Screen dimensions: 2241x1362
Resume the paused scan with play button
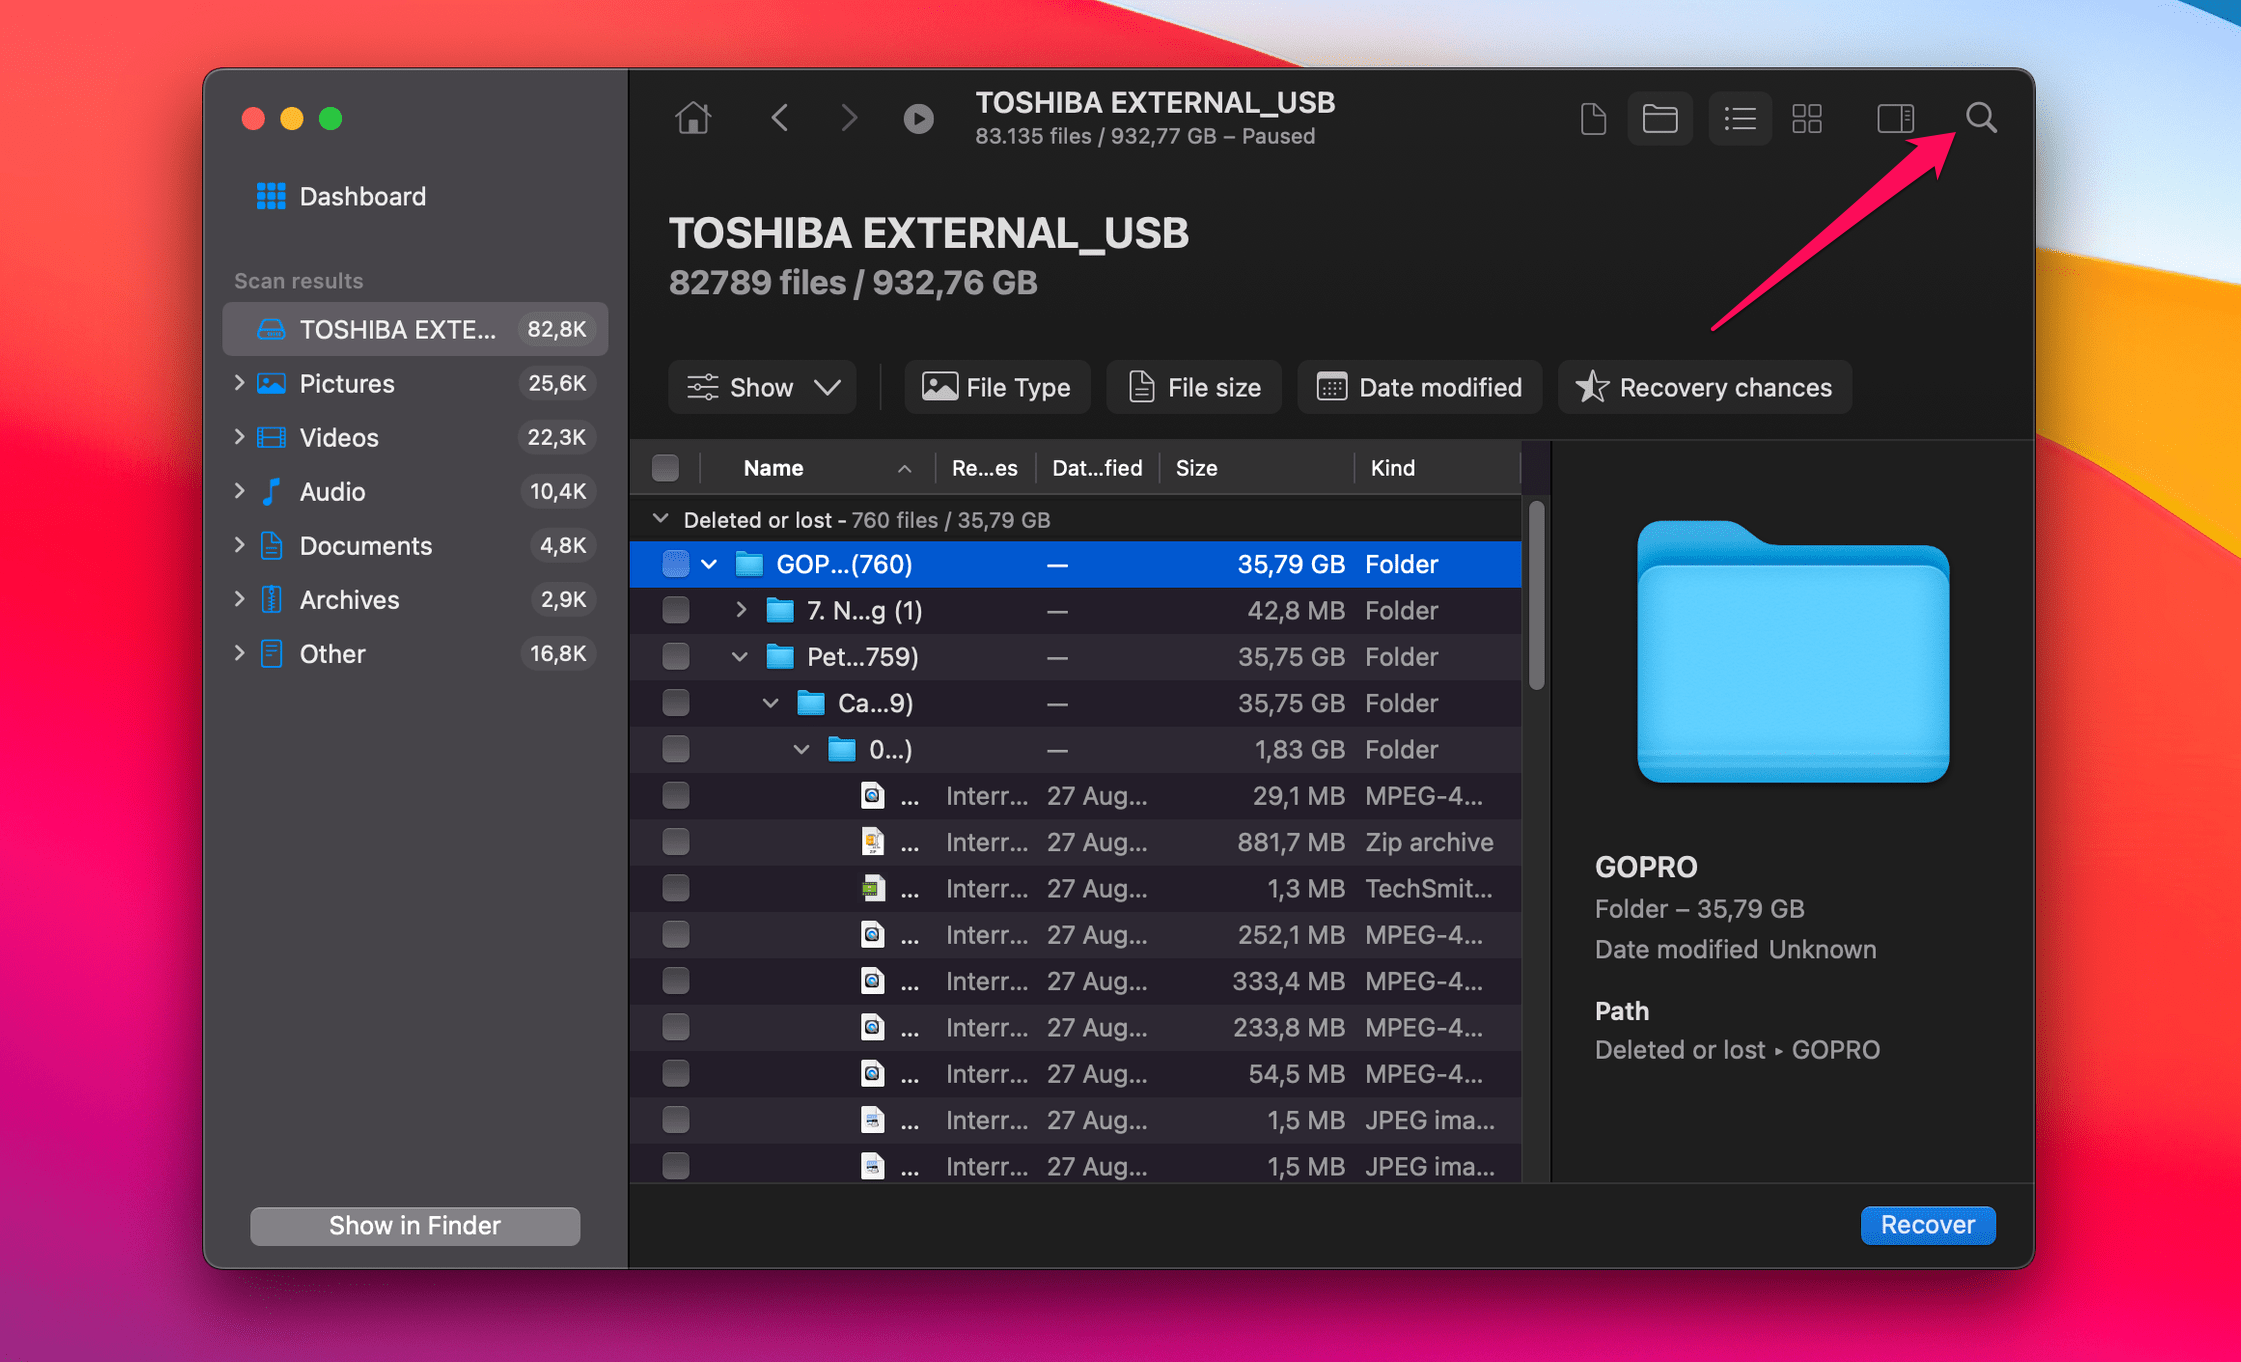918,119
